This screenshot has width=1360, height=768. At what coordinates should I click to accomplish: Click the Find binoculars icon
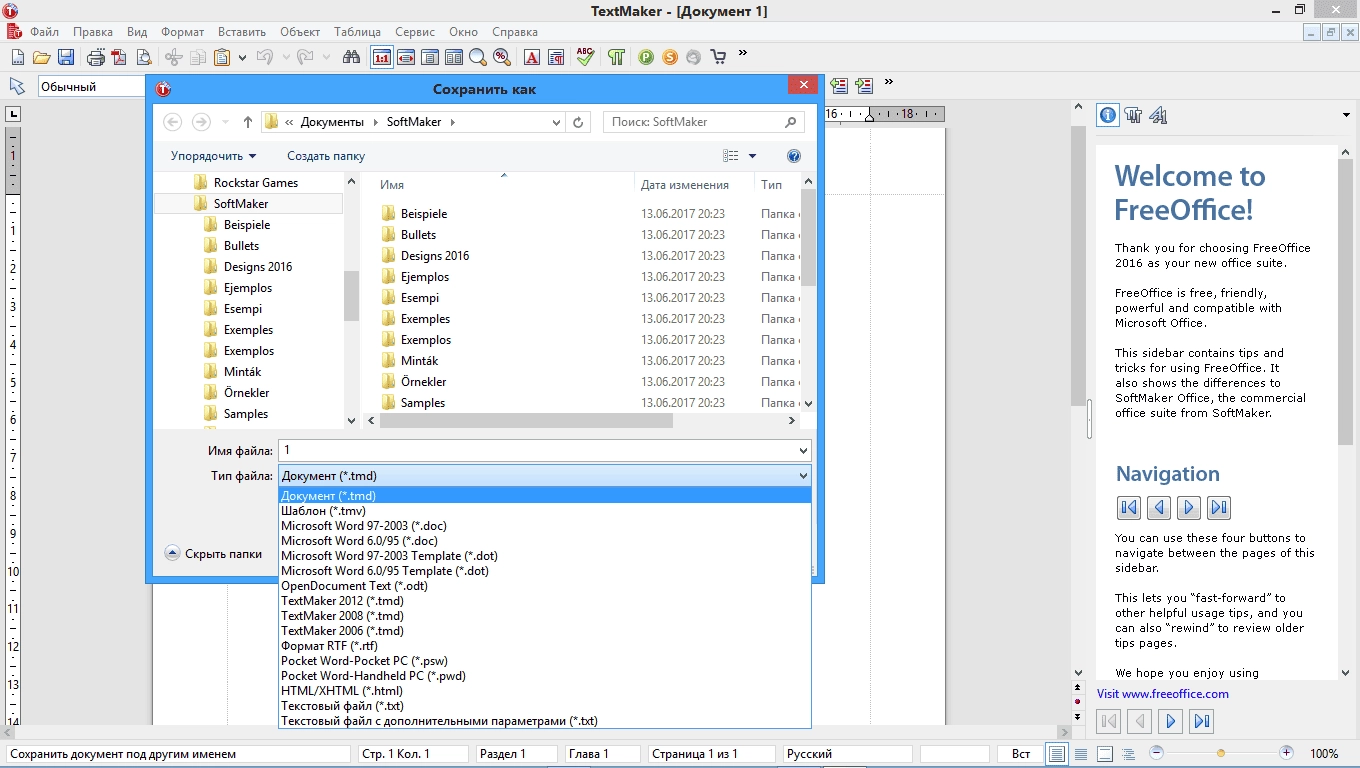coord(351,57)
